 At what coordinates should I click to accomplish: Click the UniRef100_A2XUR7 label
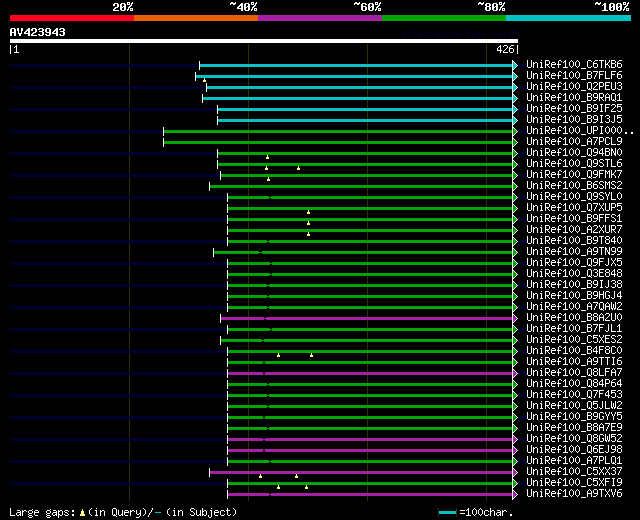pos(574,230)
